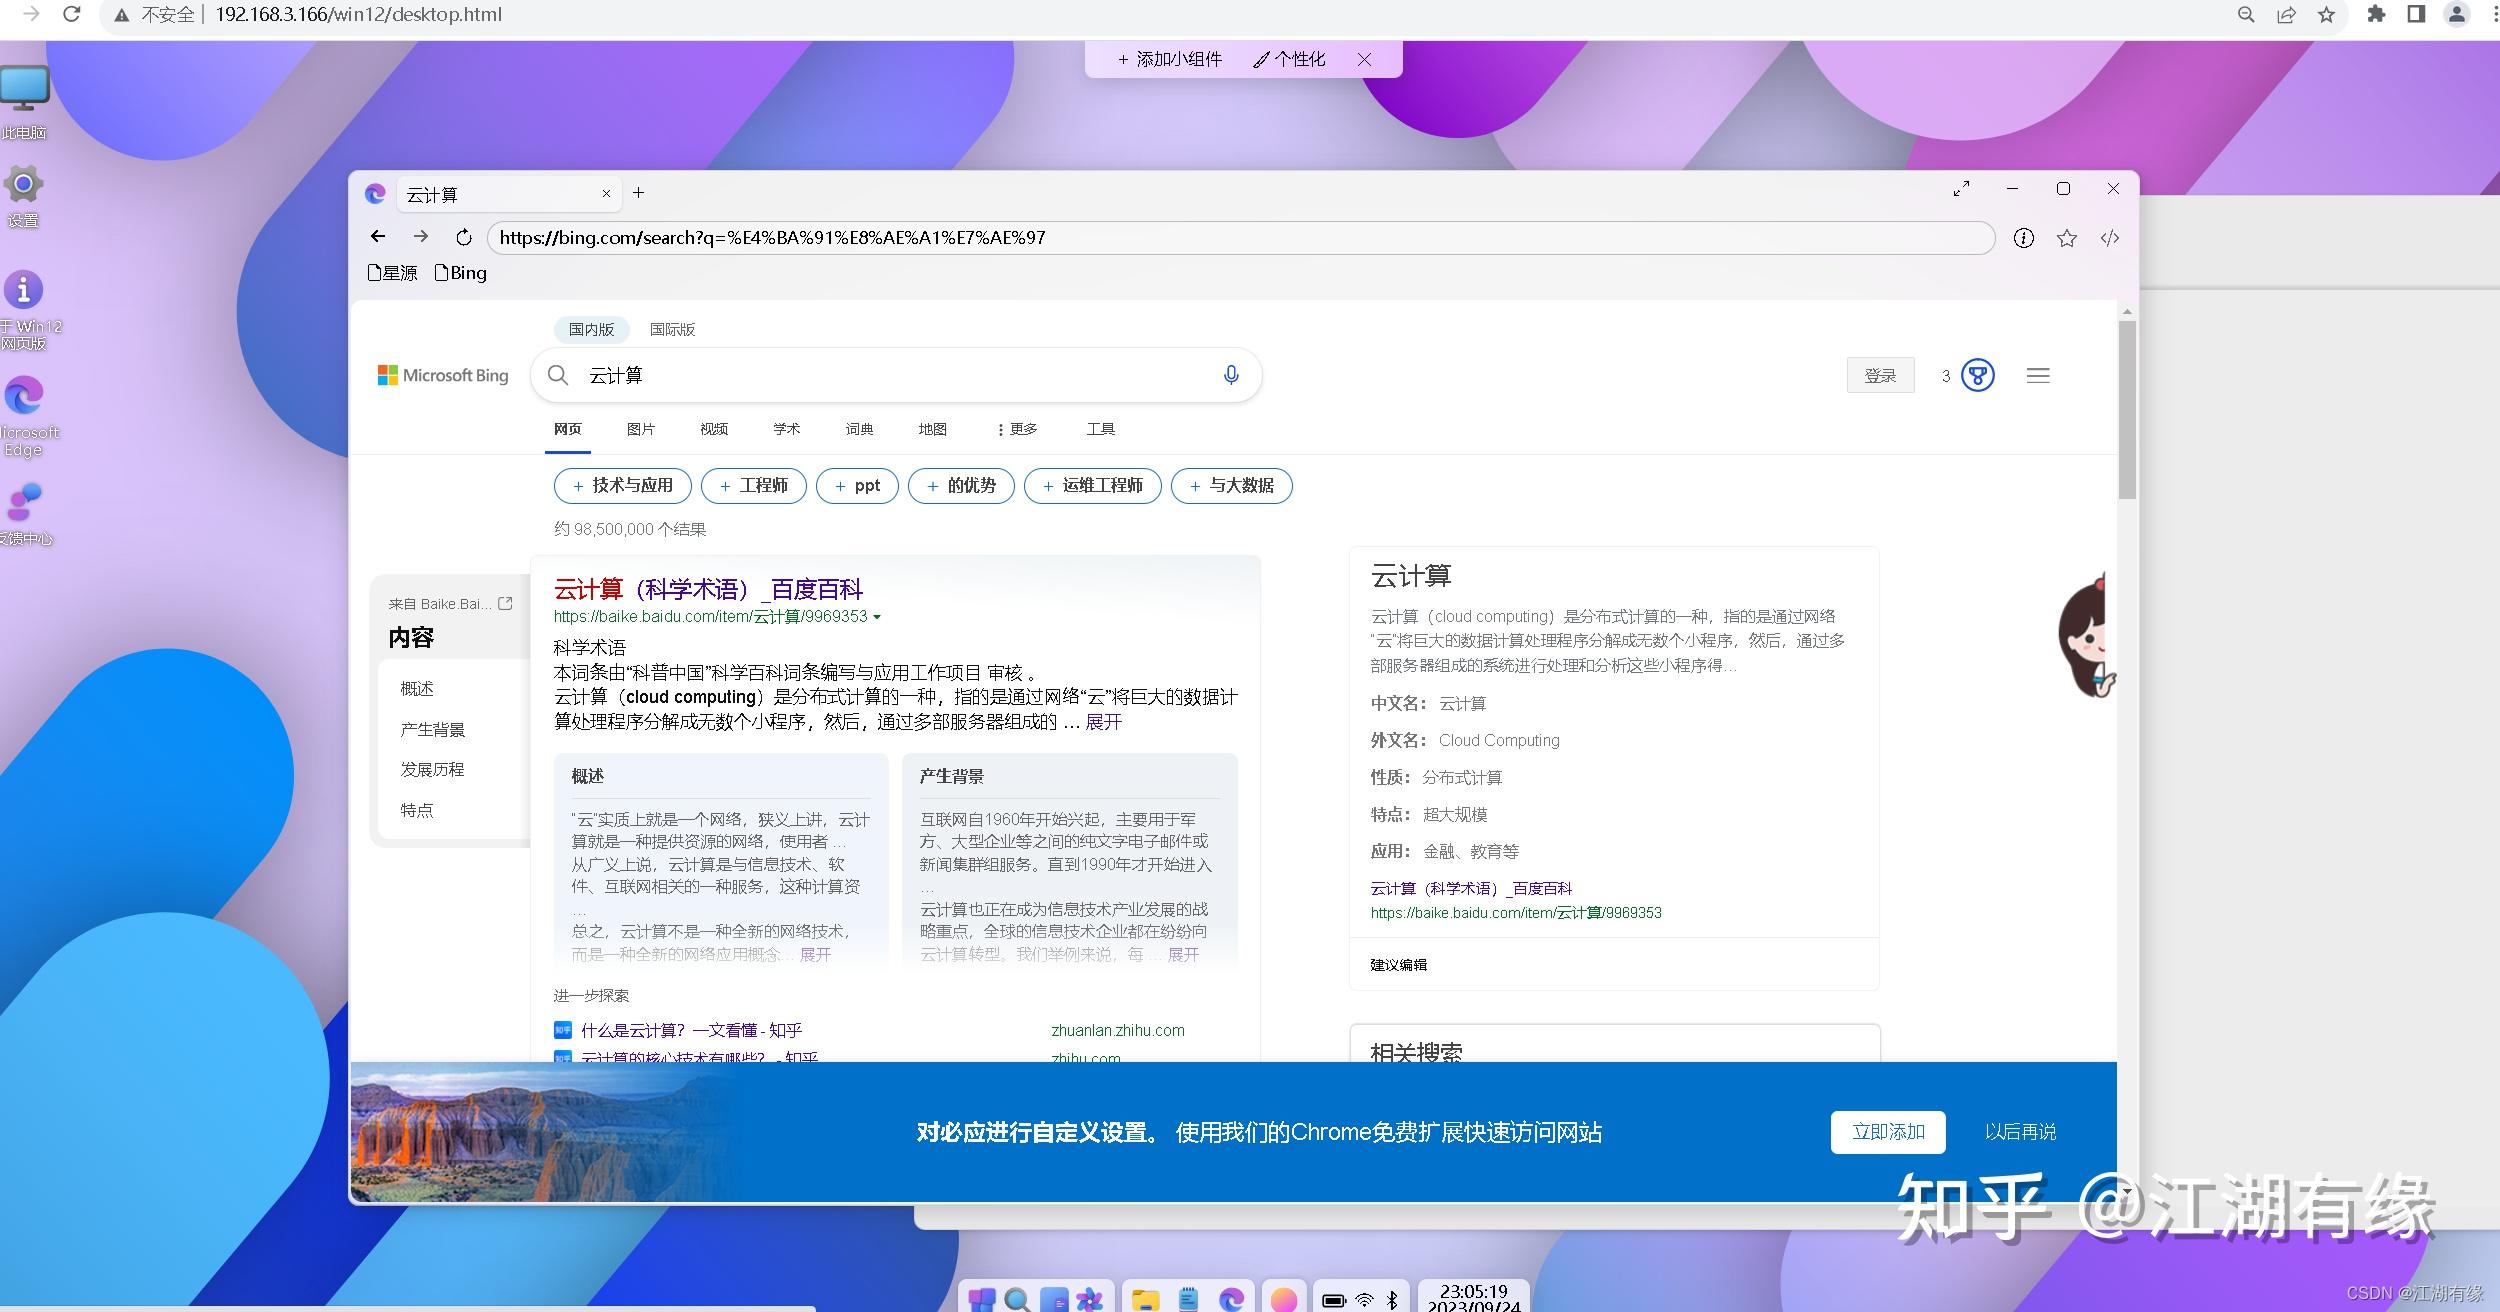The height and width of the screenshot is (1312, 2500).
Task: Click the orange gradient circle on the taskbar
Action: click(1284, 1297)
